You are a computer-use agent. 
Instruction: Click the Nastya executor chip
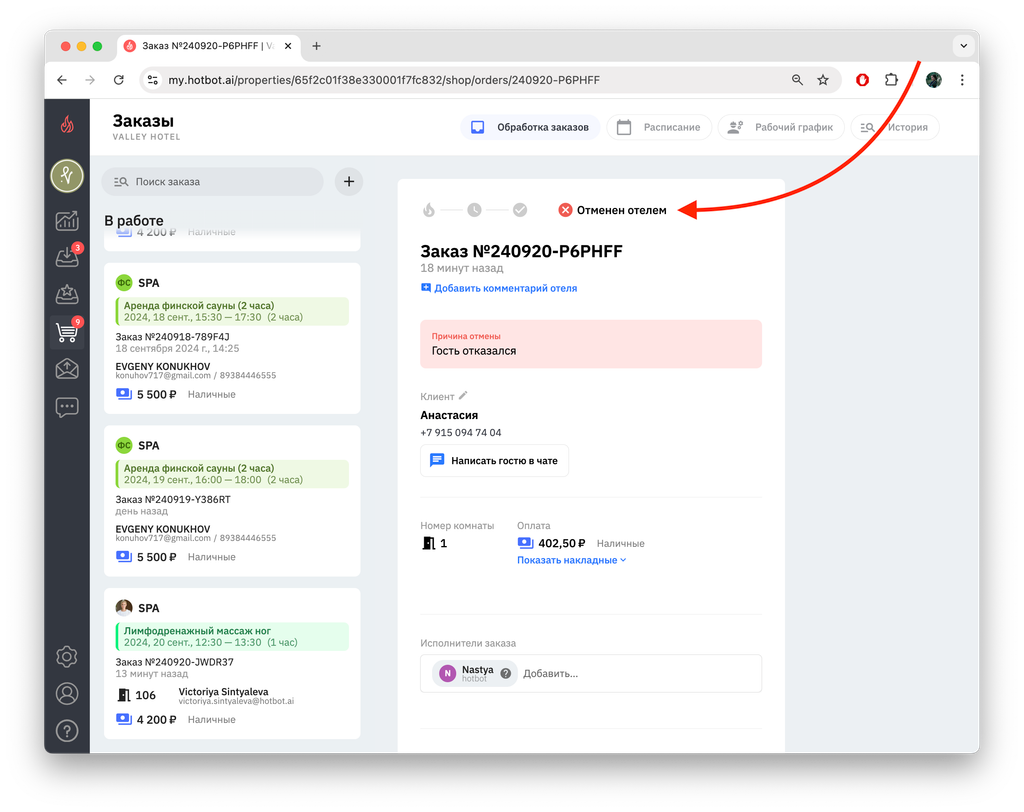pos(475,674)
